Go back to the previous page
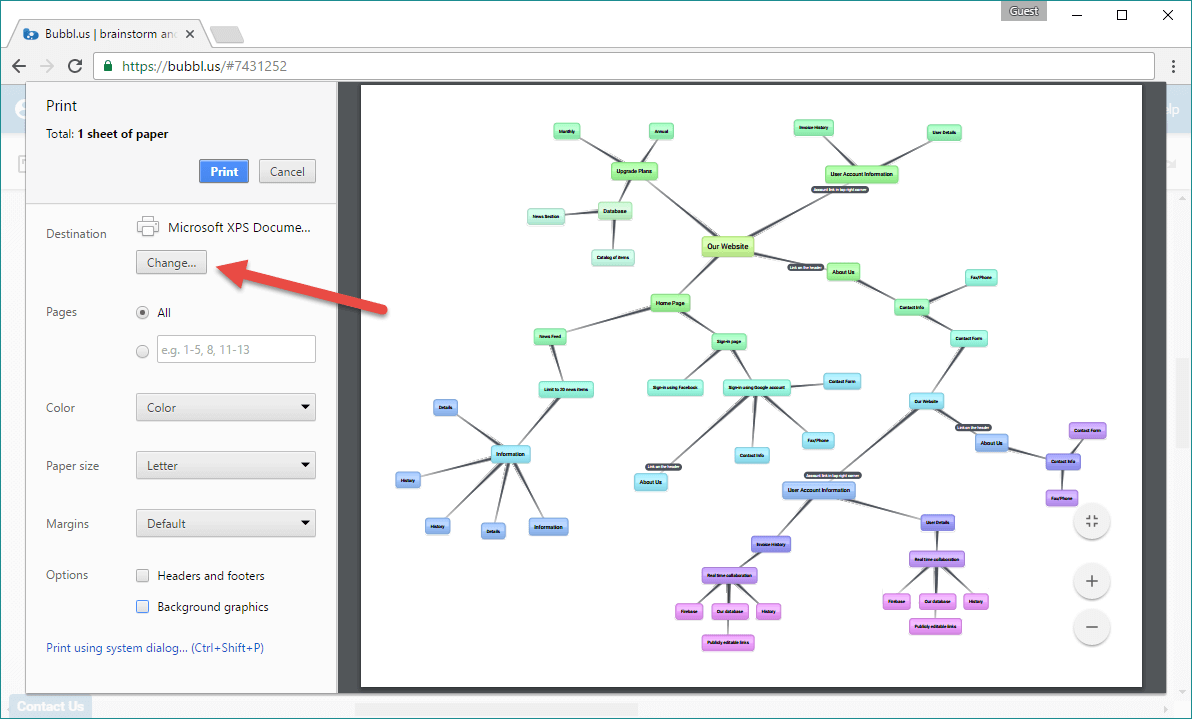 coord(19,66)
